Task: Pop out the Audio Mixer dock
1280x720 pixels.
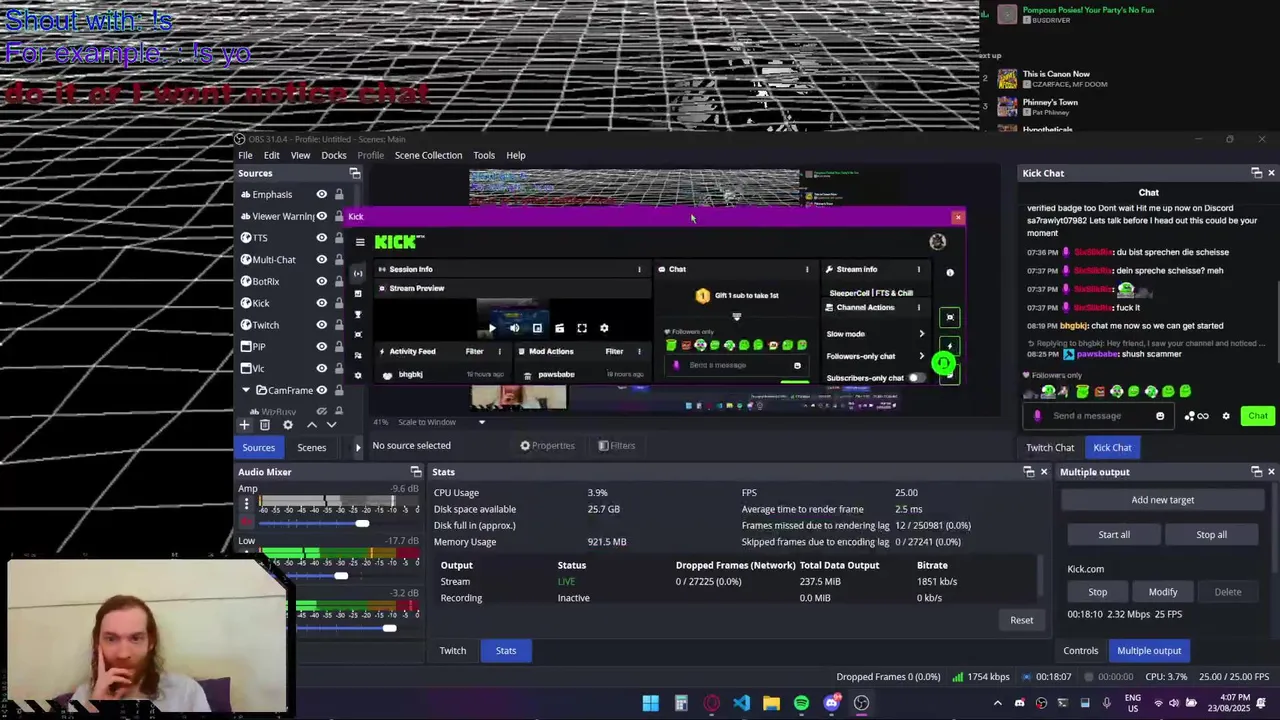Action: 416,472
